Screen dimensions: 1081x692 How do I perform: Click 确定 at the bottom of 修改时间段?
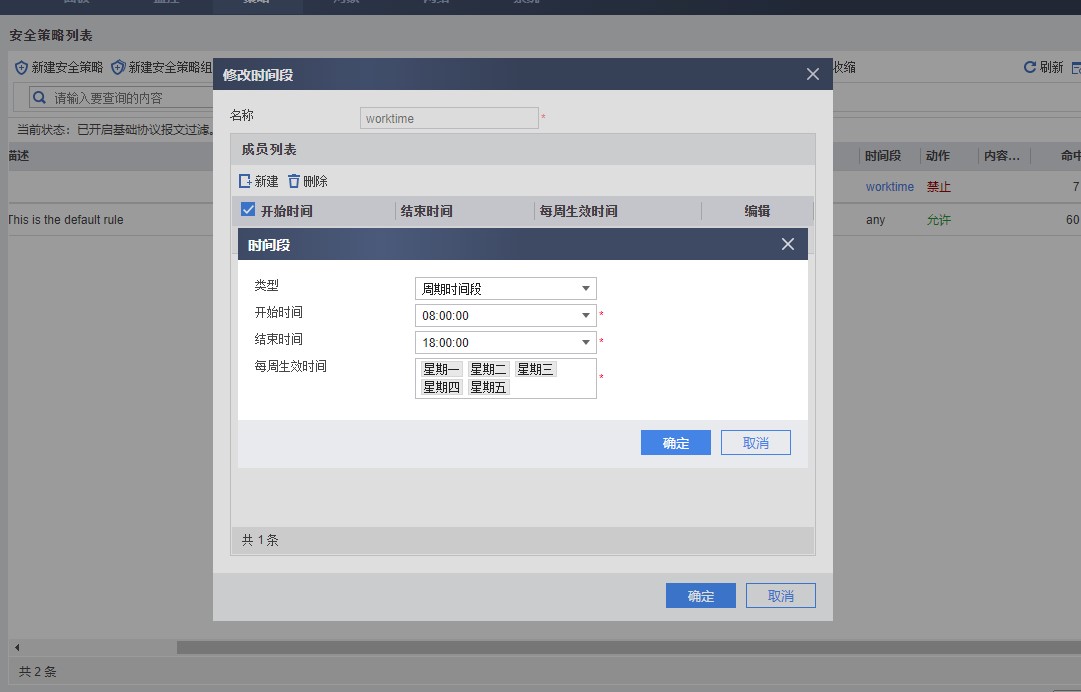[700, 596]
